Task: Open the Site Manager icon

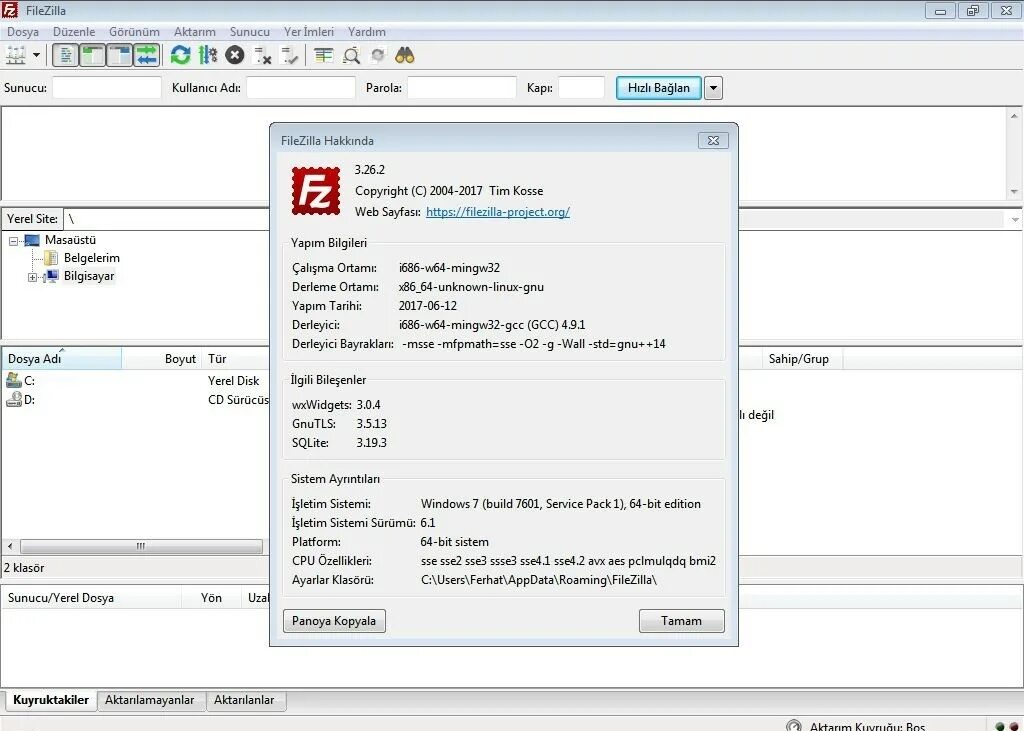Action: [16, 56]
